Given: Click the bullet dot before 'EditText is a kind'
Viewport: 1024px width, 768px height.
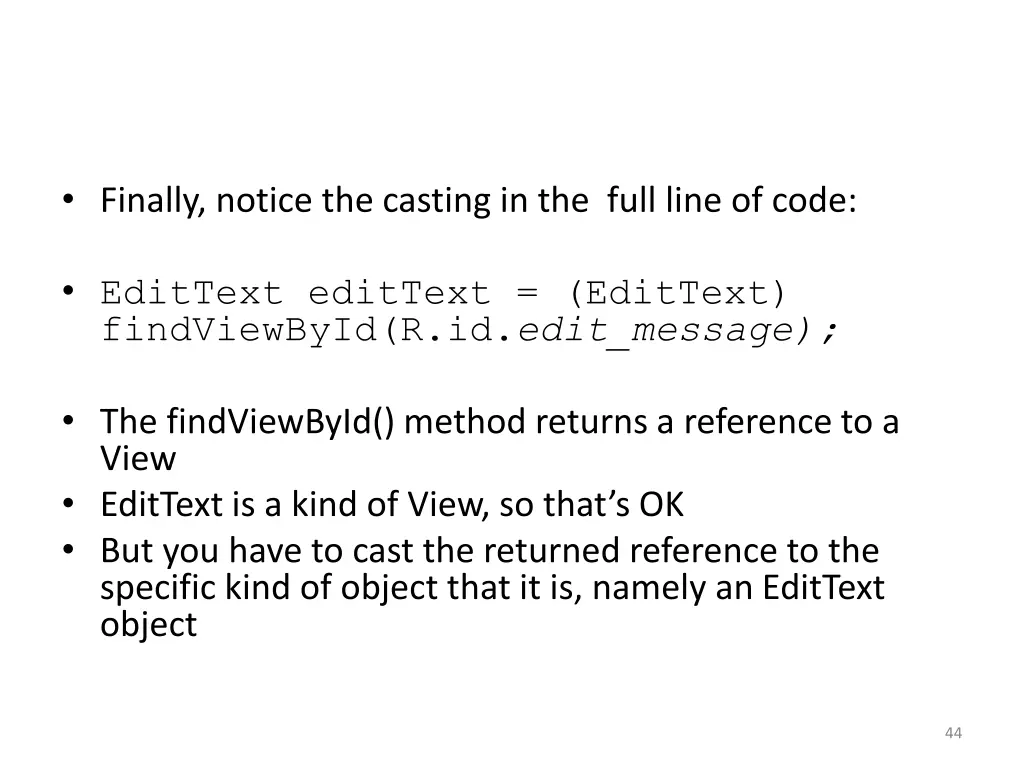Looking at the screenshot, I should (x=69, y=504).
